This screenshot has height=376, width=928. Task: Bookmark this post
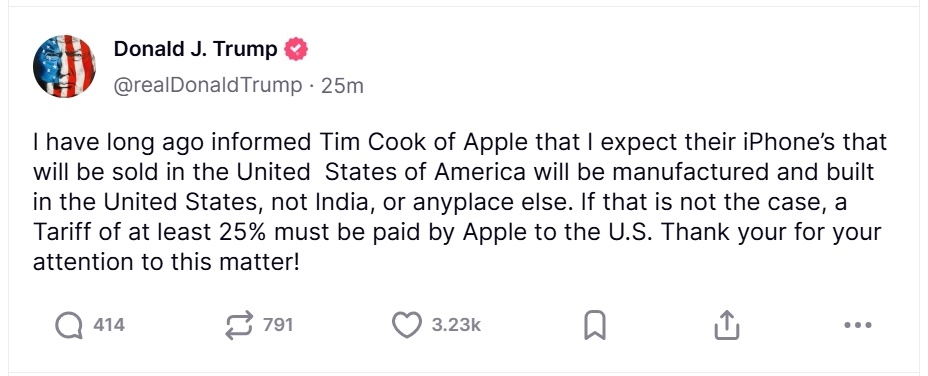point(595,326)
